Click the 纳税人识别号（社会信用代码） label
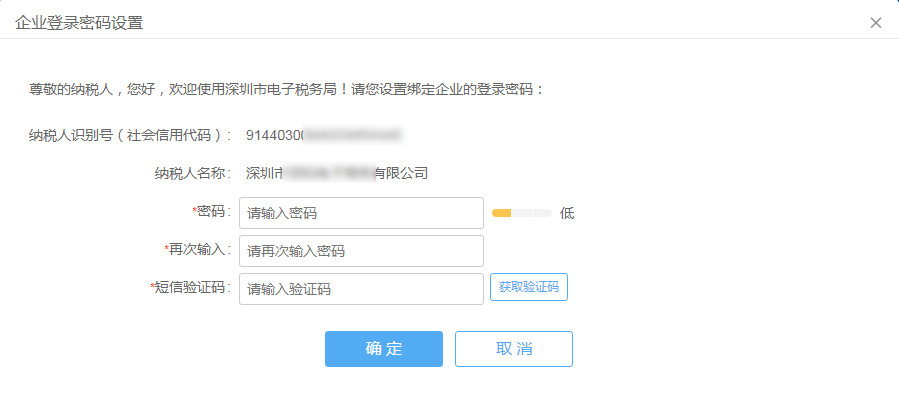Screen dimensions: 899x408 point(130,135)
